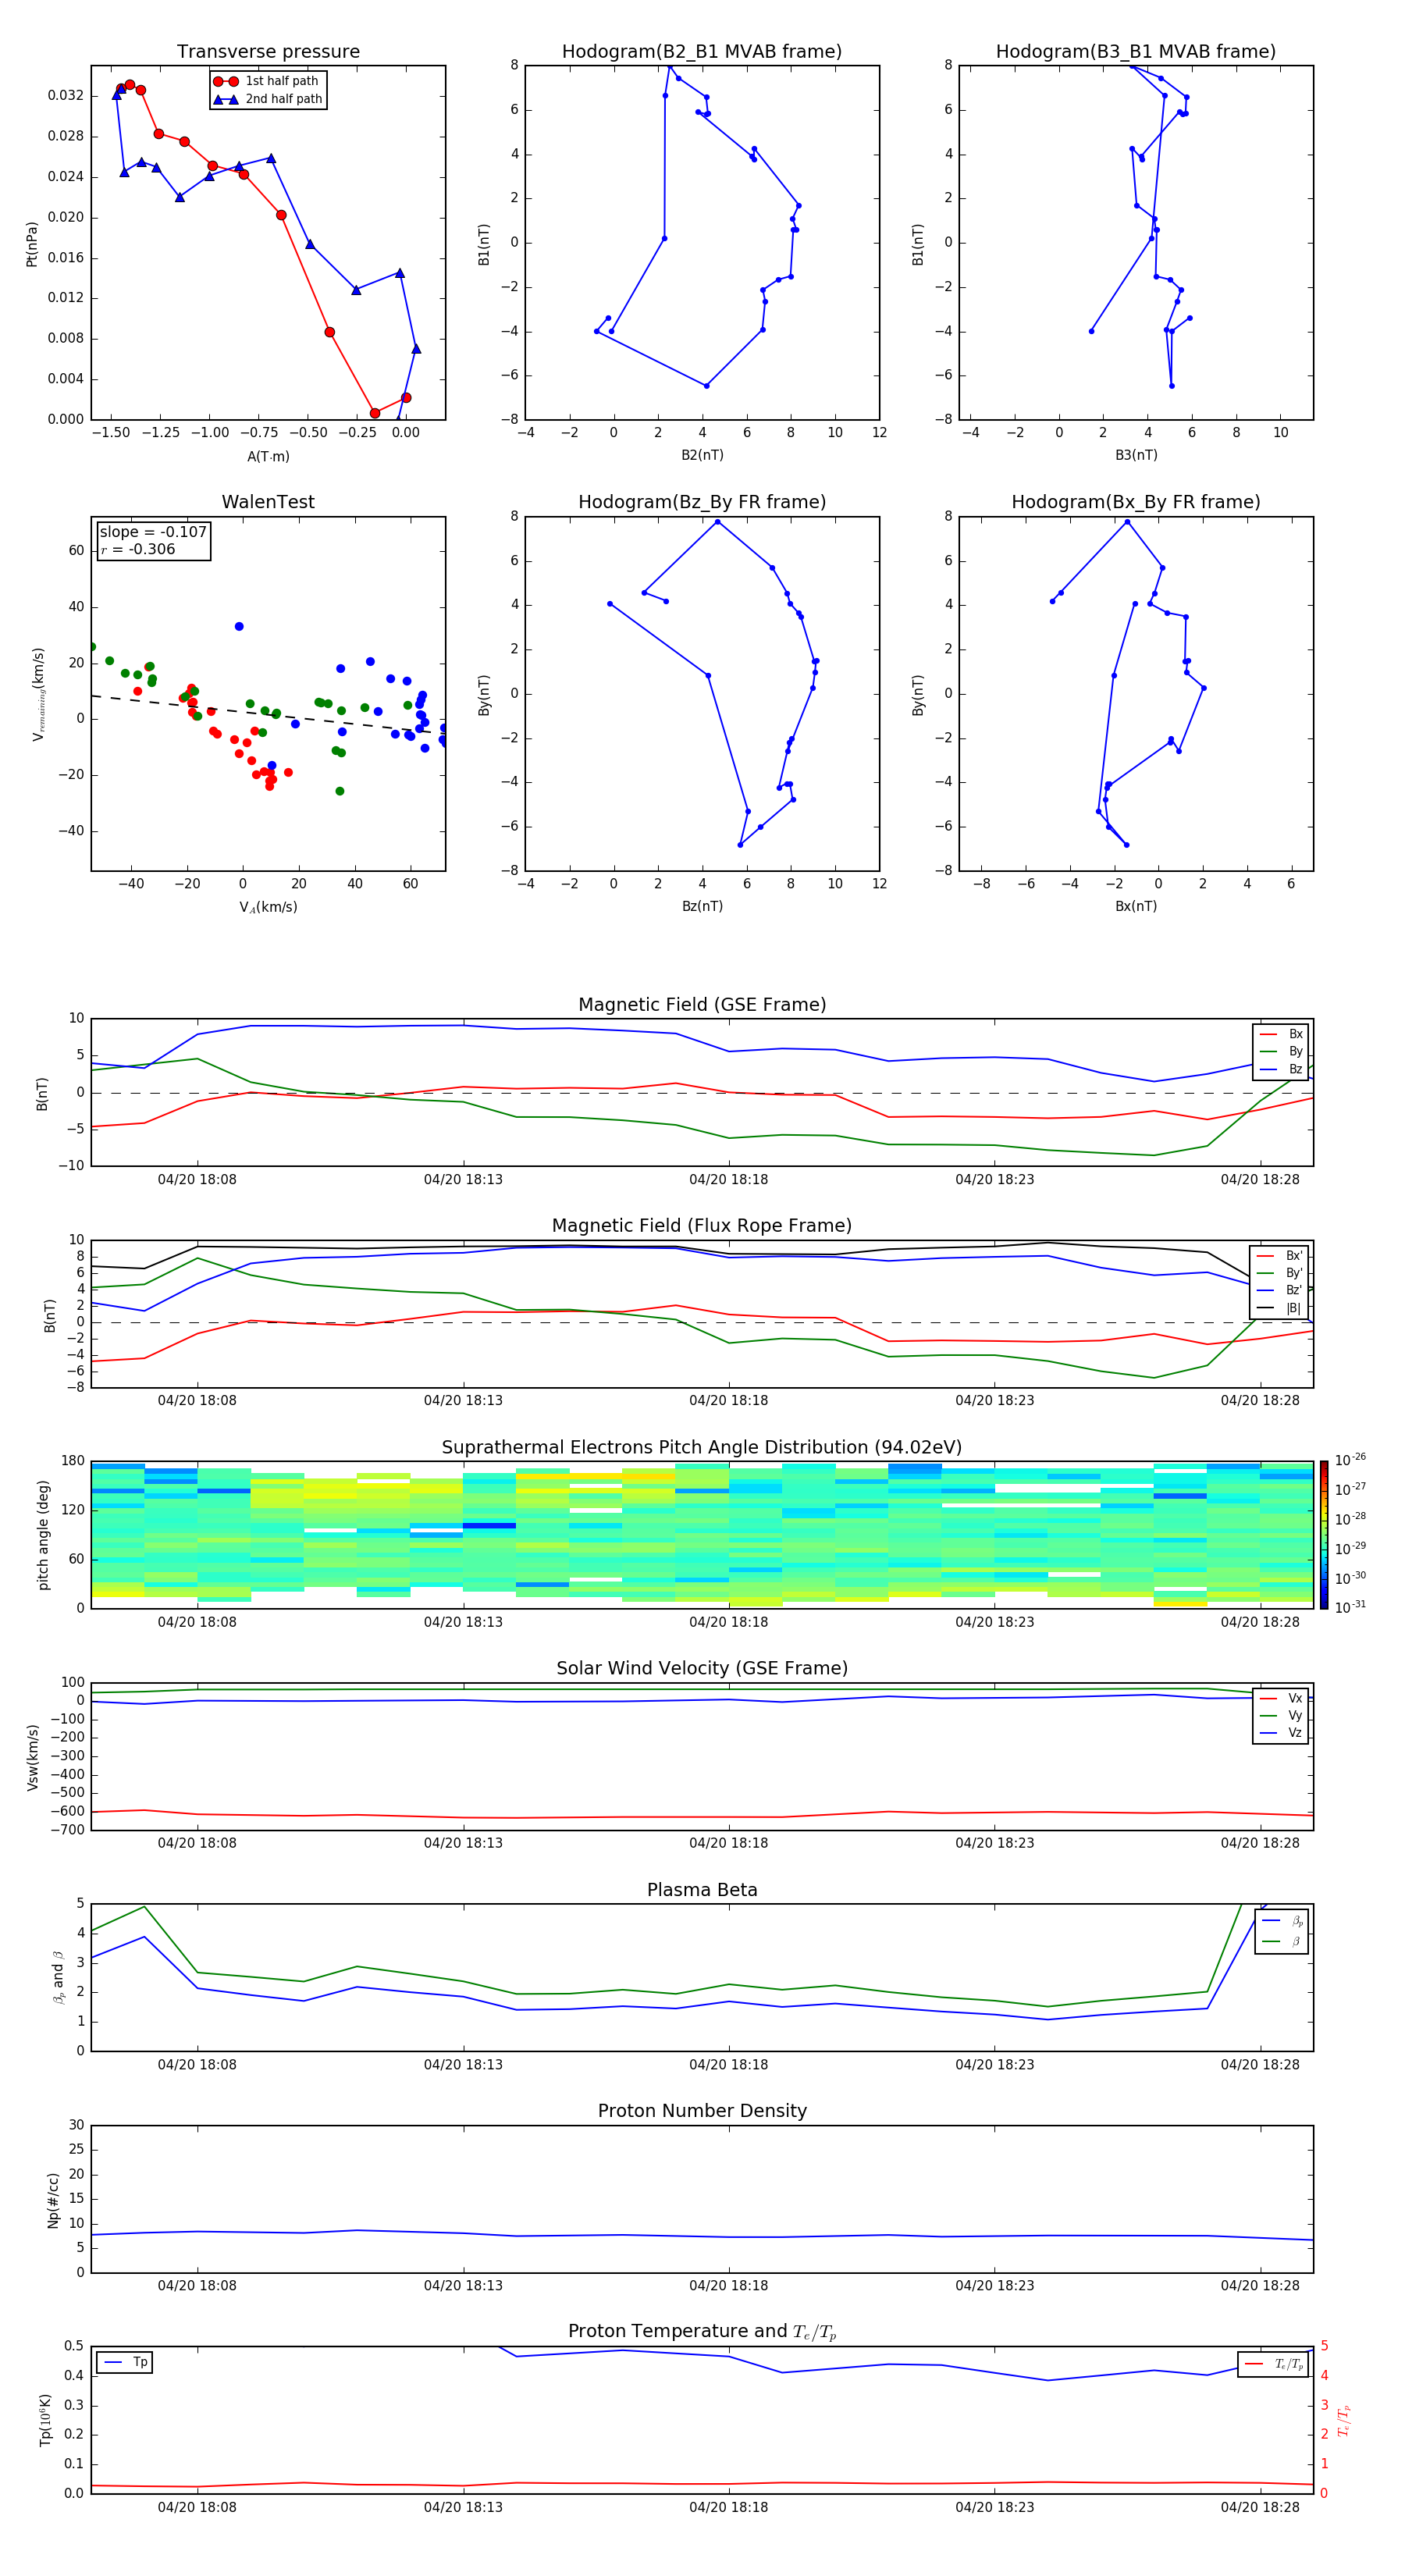Click the 'Np(#/cc)' axis label

(53, 2200)
